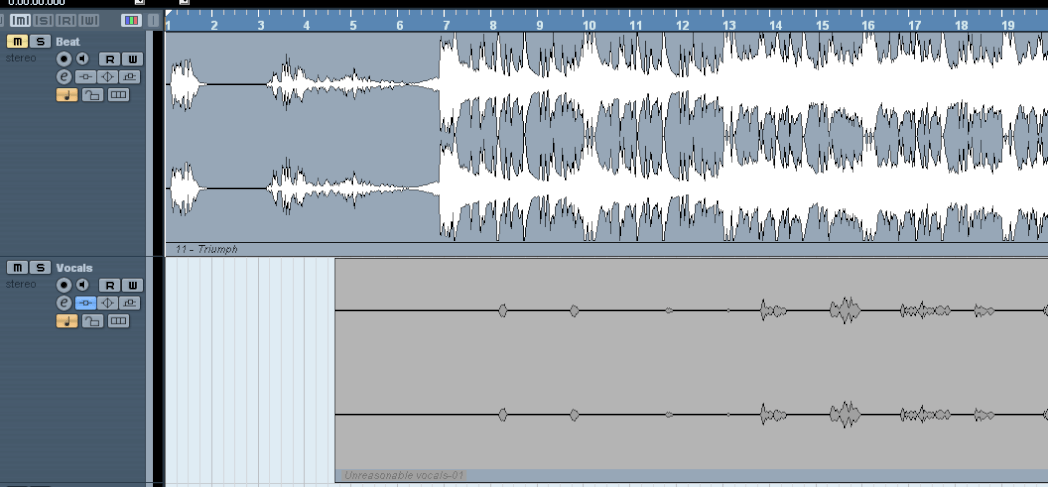Toggle sends bypass on Vocals track
This screenshot has width=1048, height=487.
[x=130, y=303]
